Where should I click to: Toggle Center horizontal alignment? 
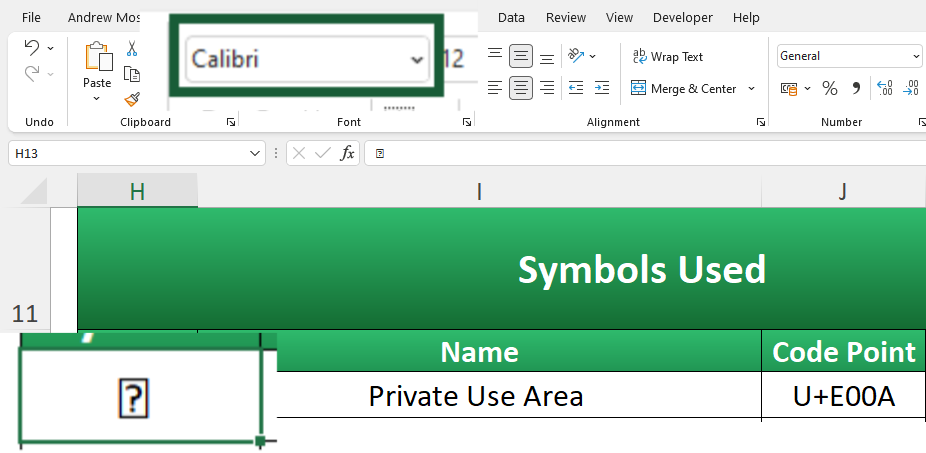(x=520, y=88)
